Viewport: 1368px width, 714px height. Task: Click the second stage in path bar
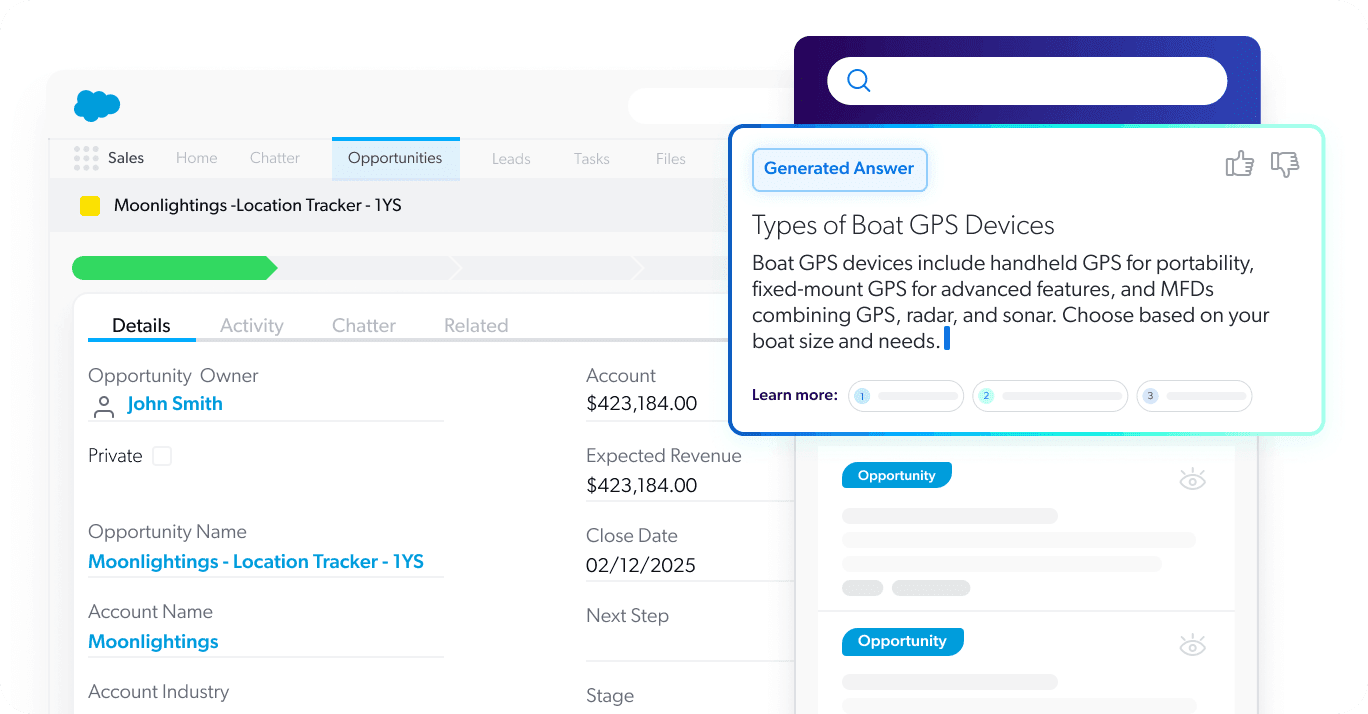pos(365,268)
